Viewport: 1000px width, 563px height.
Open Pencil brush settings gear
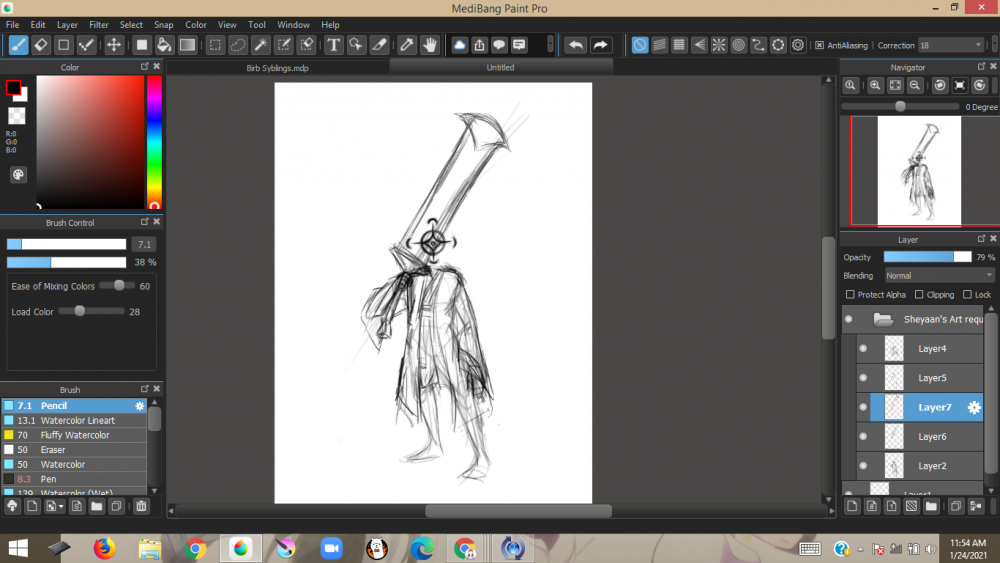pos(140,406)
